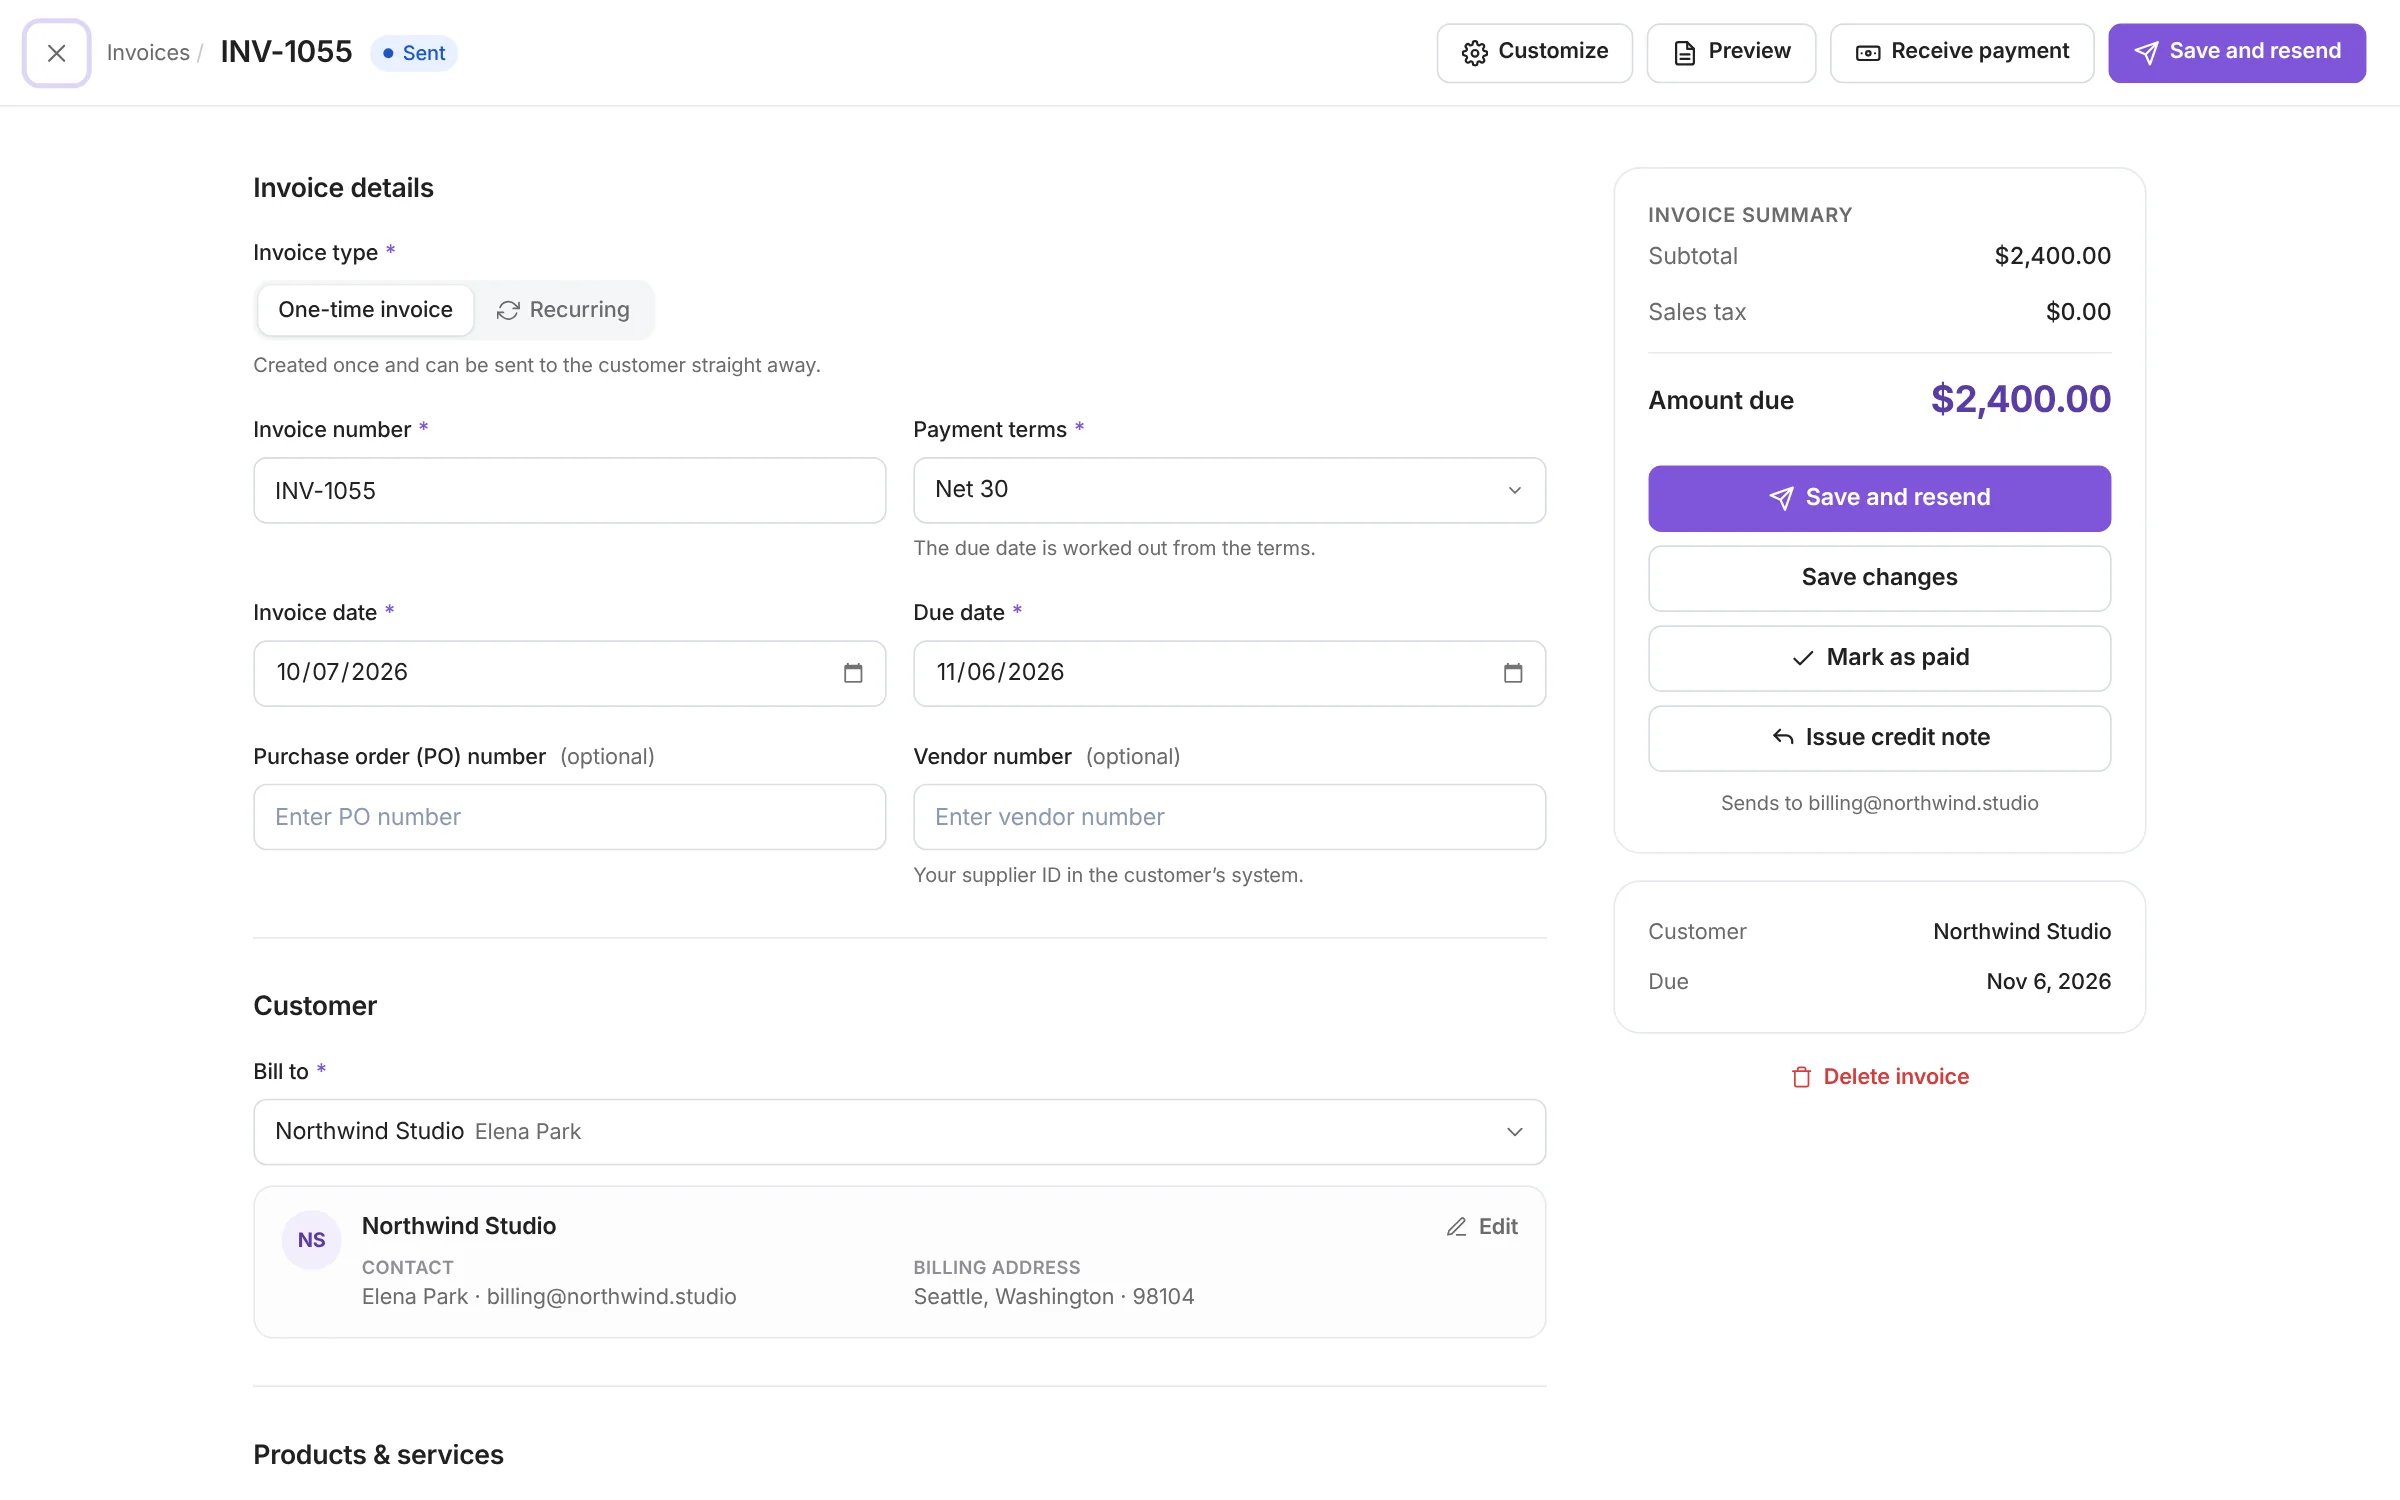Click the Nov 6, 2026 due value
This screenshot has width=2400, height=1500.
pos(2048,982)
